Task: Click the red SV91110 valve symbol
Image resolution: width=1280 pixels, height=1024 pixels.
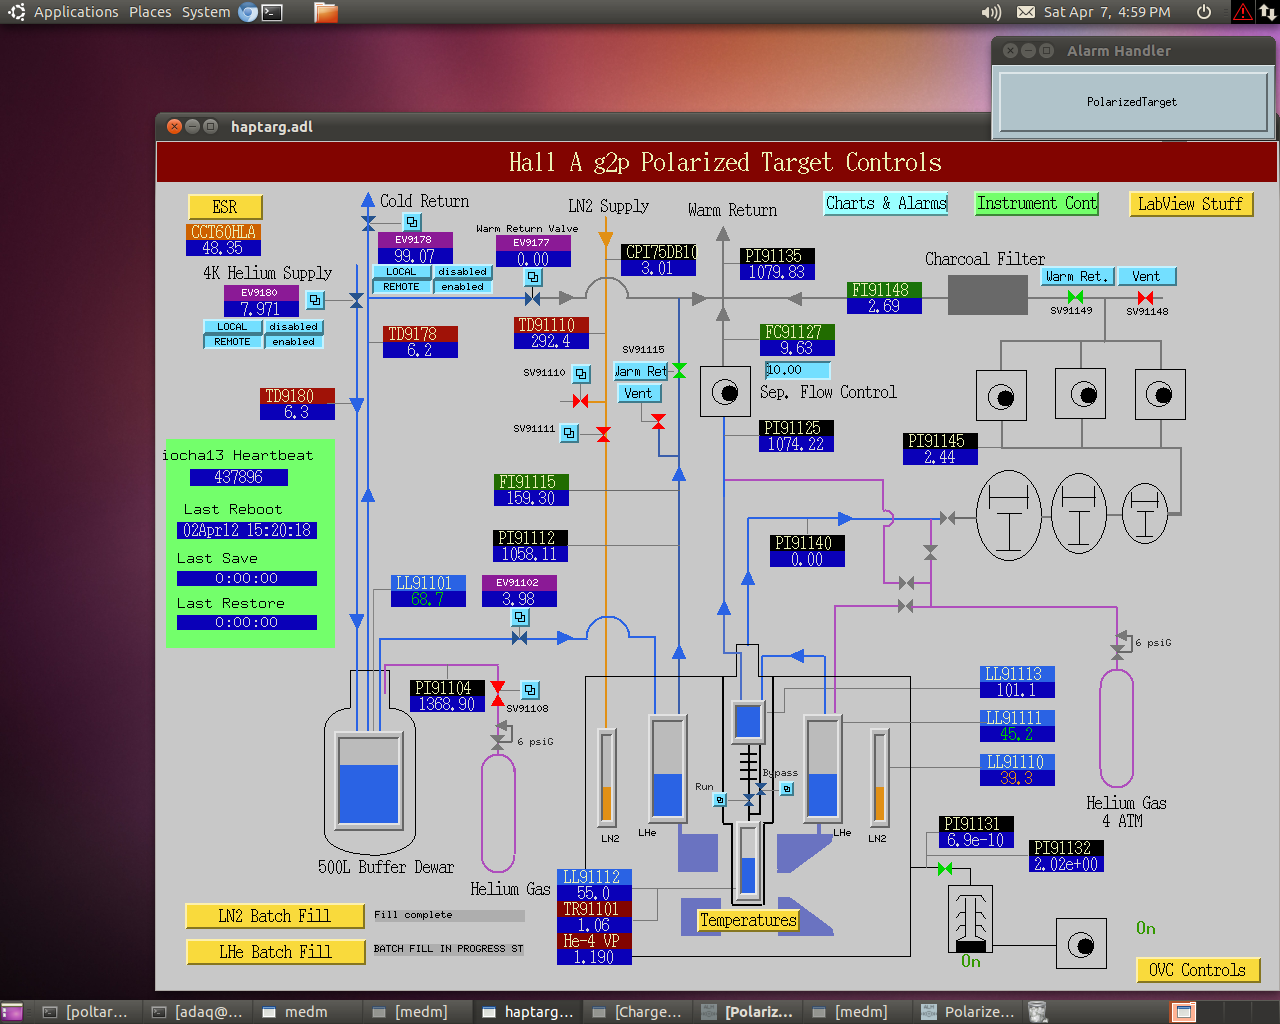Action: [580, 401]
